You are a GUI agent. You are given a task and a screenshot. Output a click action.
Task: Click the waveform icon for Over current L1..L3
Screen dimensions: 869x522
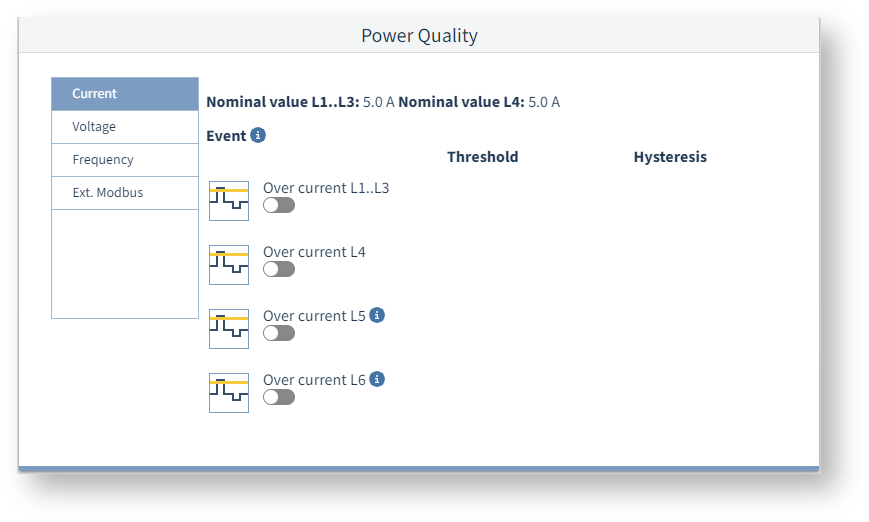[x=229, y=201]
